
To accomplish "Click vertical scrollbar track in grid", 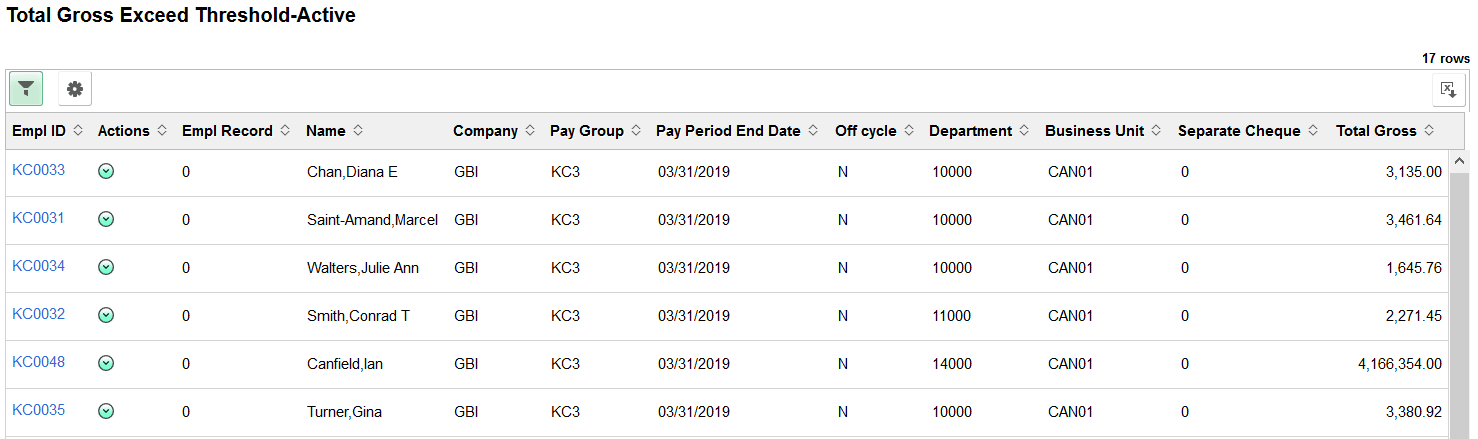I will pyautogui.click(x=1458, y=300).
